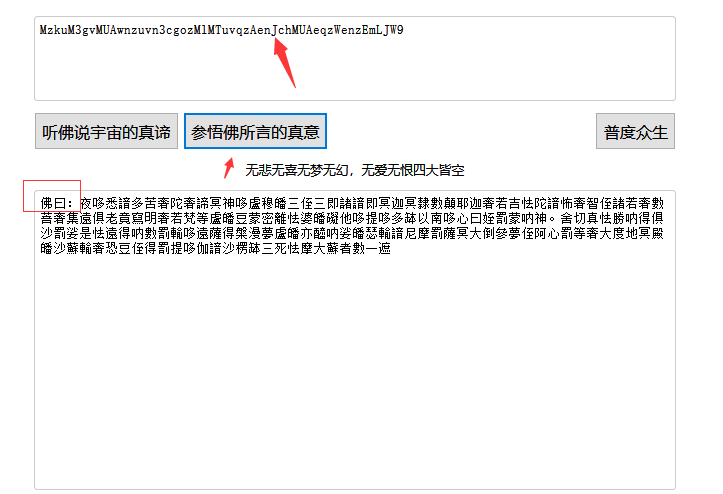Image resolution: width=723 pixels, height=494 pixels.
Task: Click the start Mzku of the encoded string
Action: (x=53, y=30)
